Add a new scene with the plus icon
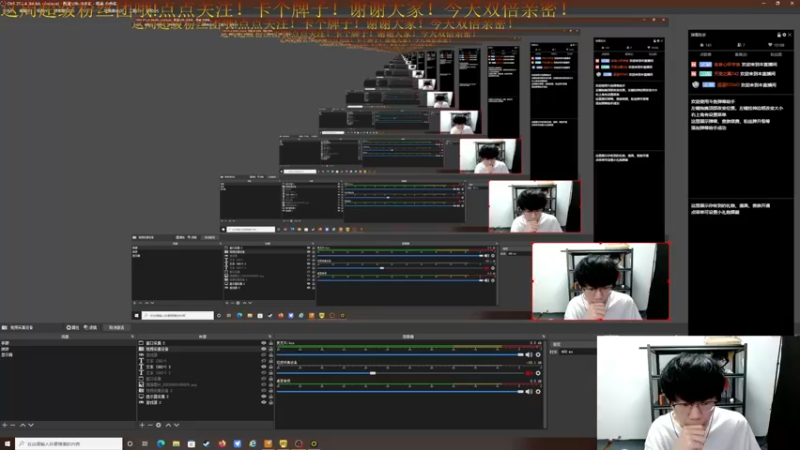800x450 pixels. tap(5, 425)
